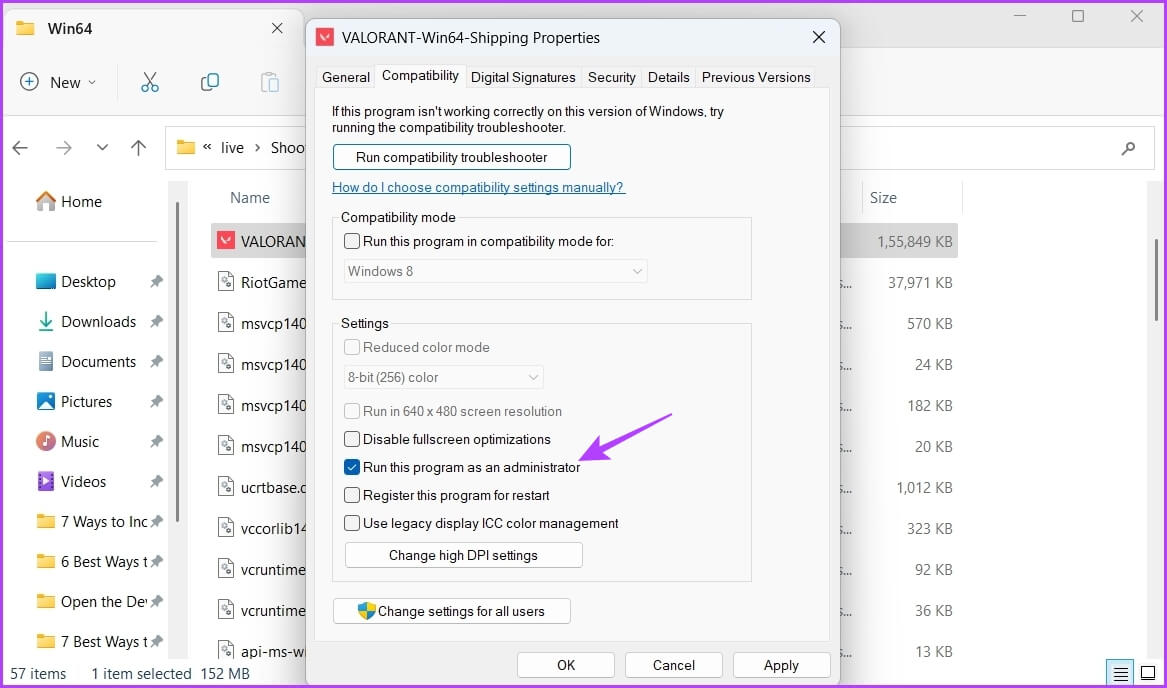Enable 'Use legacy display ICC color management'
Screen dimensions: 1167x688
point(352,523)
